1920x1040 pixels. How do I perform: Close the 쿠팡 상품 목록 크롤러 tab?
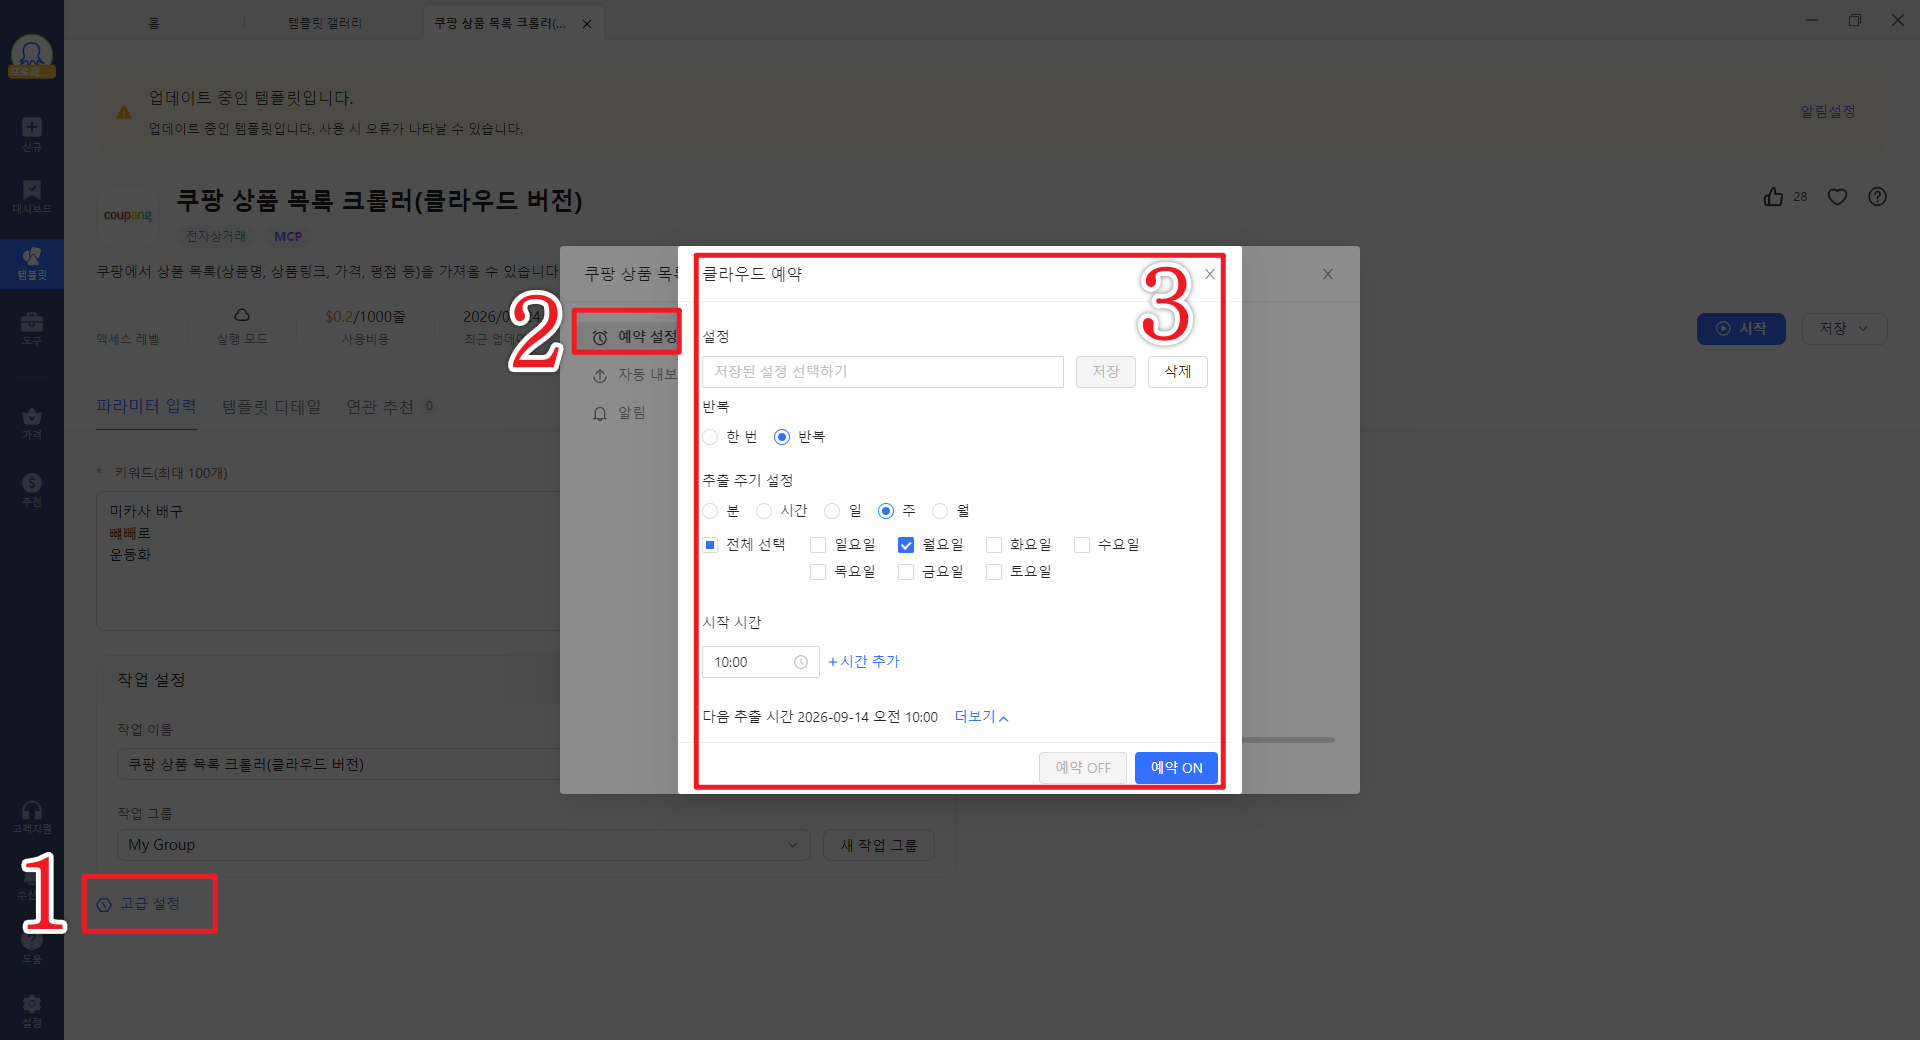pos(587,24)
